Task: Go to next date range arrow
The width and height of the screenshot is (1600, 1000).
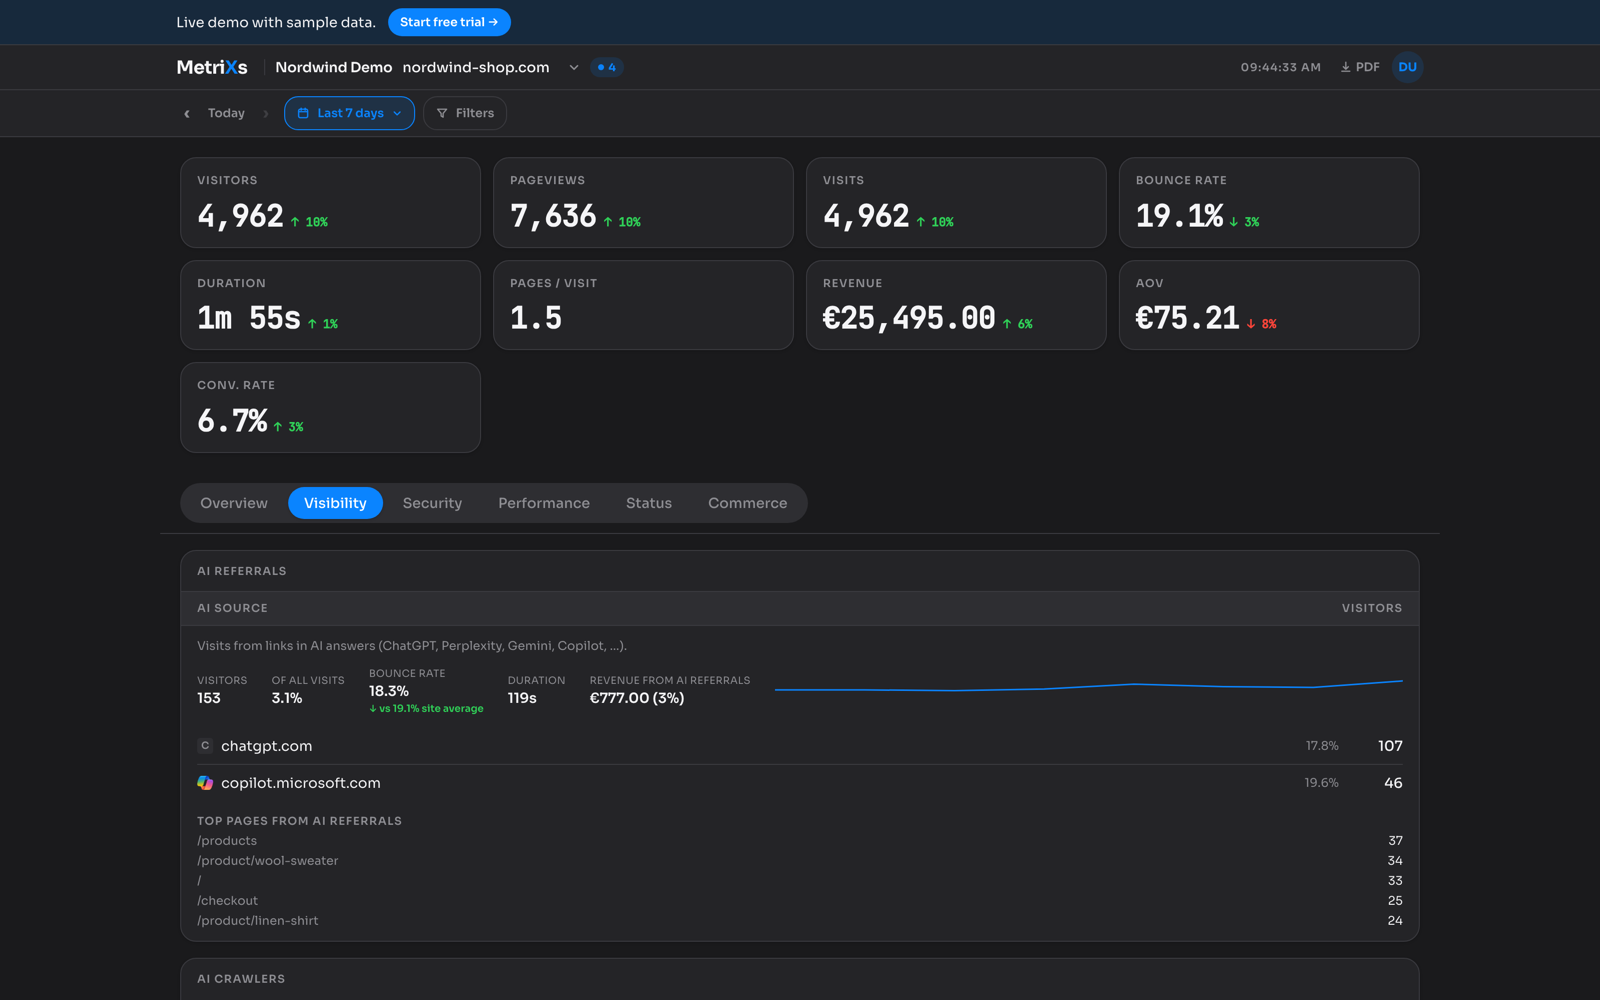Action: [x=266, y=114]
